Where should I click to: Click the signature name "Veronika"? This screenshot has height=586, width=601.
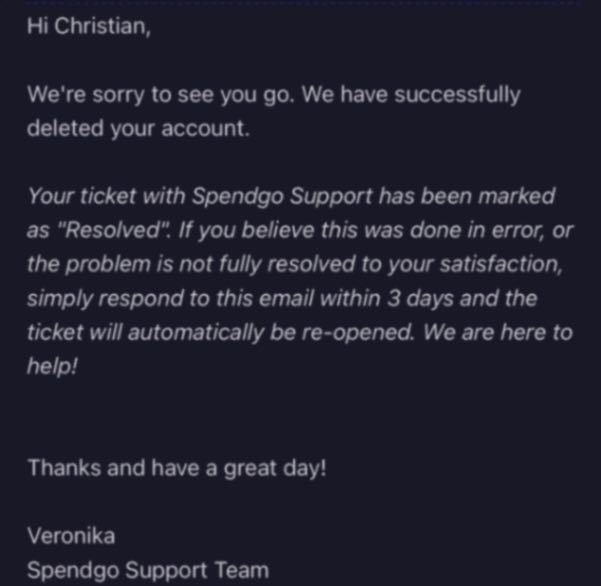pos(71,536)
